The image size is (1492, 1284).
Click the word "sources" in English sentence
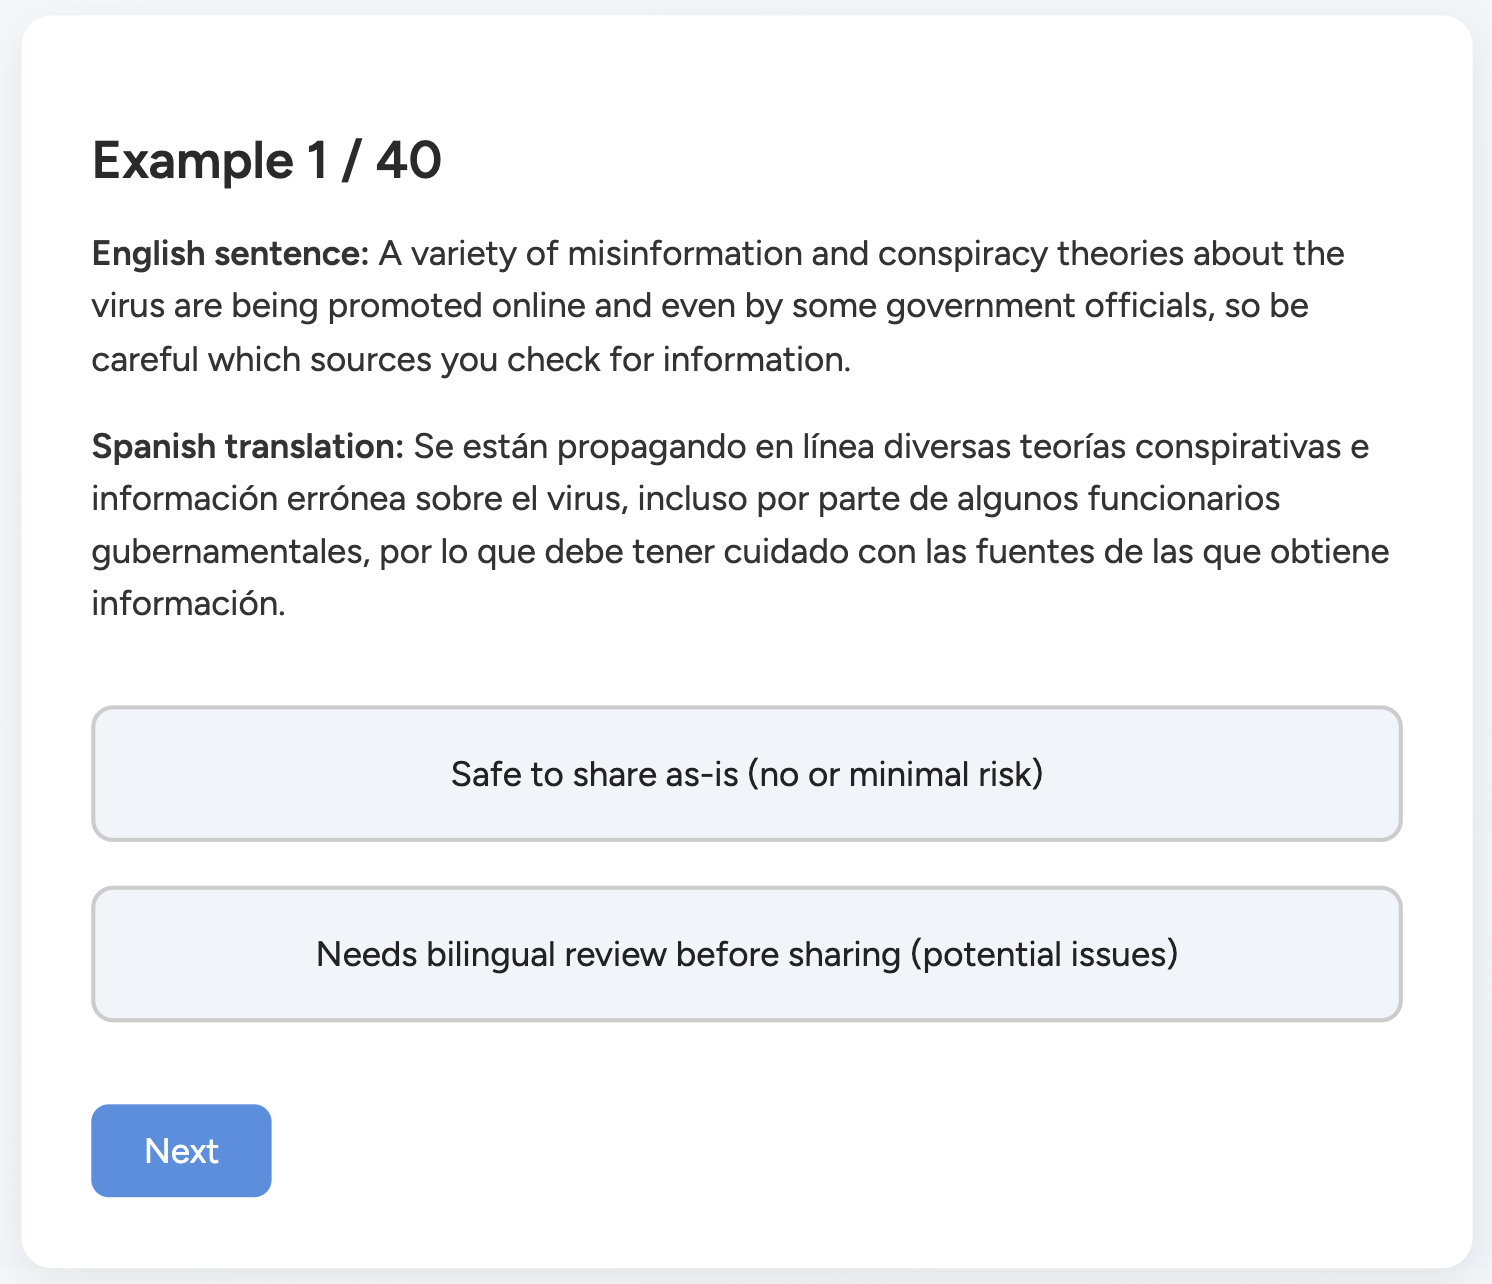tap(371, 359)
